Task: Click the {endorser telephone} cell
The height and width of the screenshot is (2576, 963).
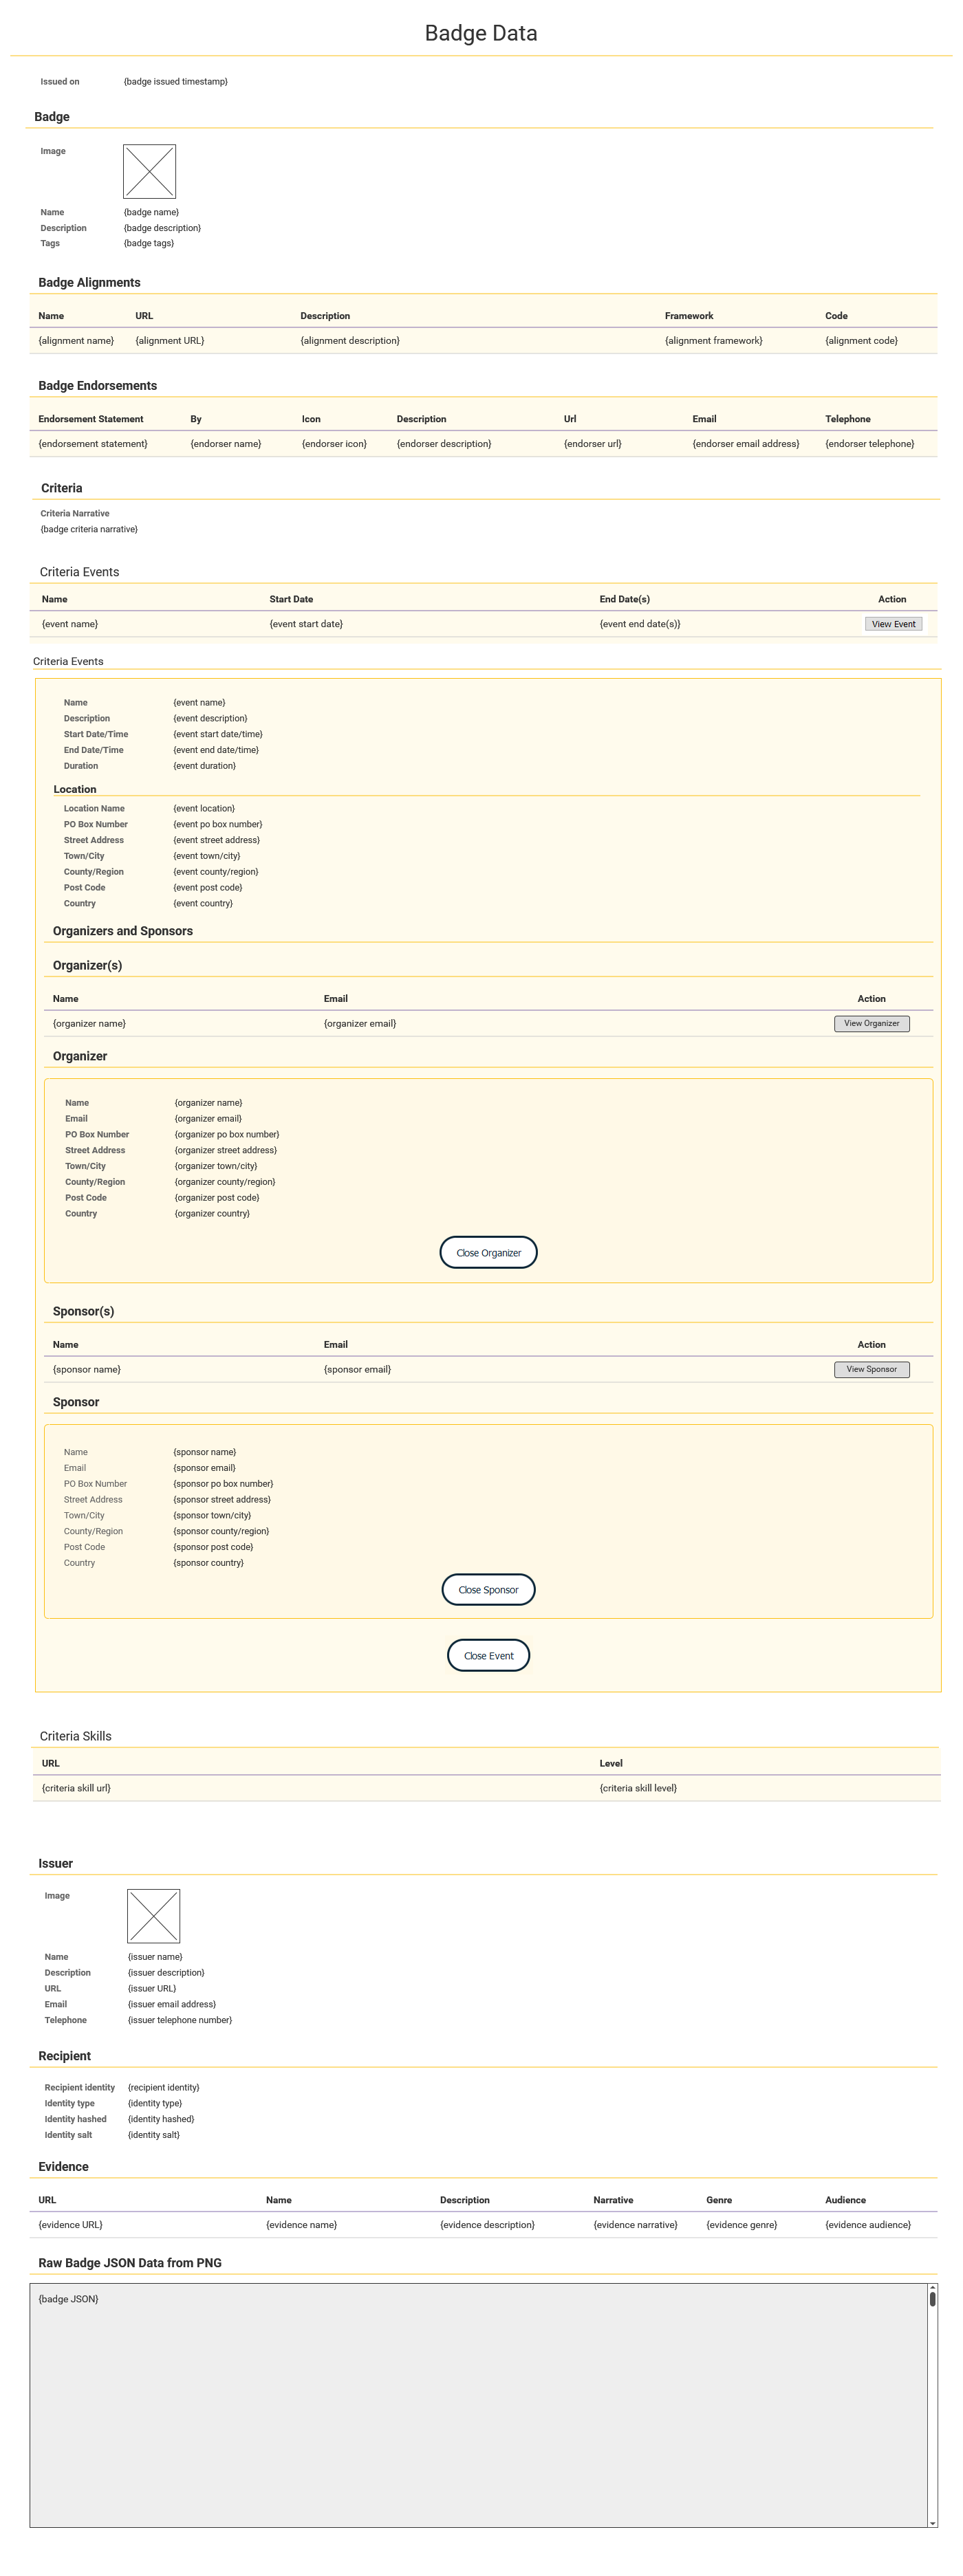Action: pos(869,444)
